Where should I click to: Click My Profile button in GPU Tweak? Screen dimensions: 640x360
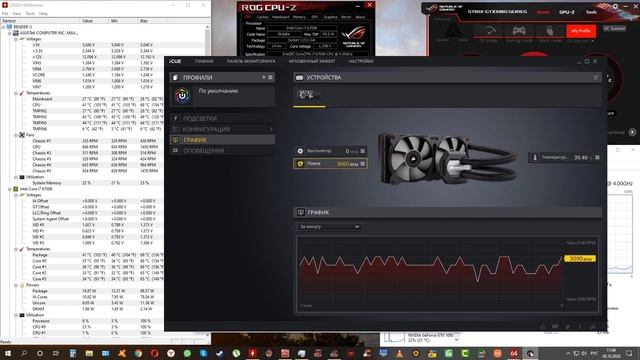[581, 31]
